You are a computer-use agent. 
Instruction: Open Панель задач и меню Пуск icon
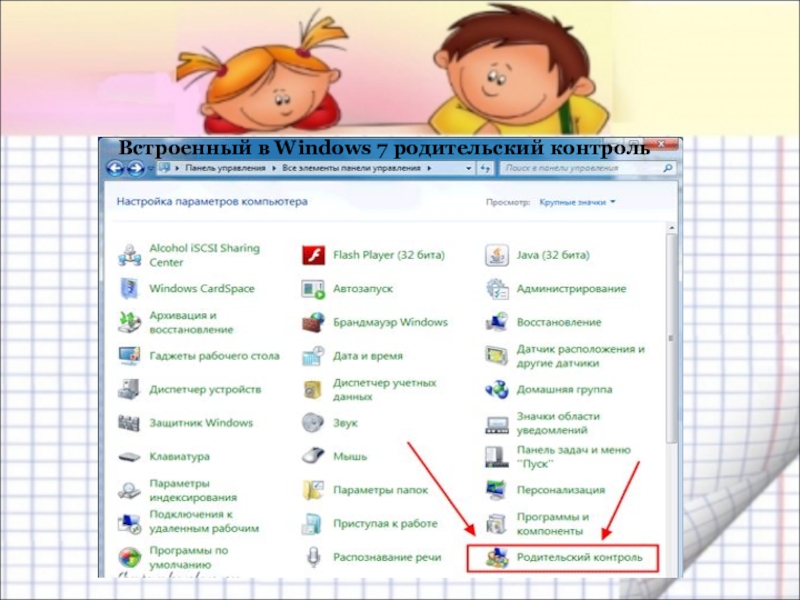496,457
